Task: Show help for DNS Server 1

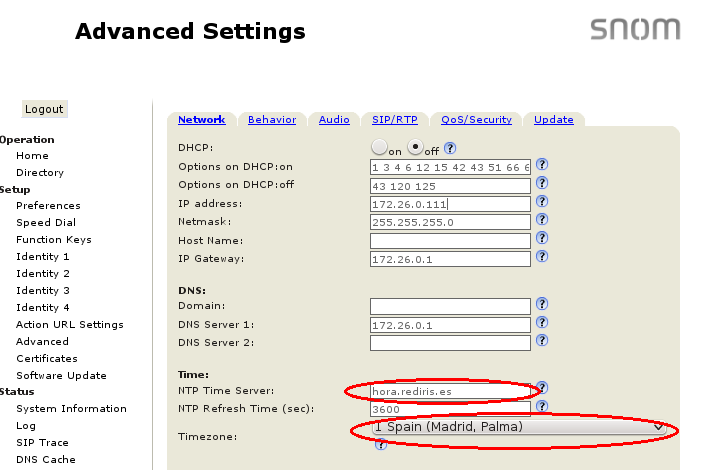Action: click(x=542, y=323)
